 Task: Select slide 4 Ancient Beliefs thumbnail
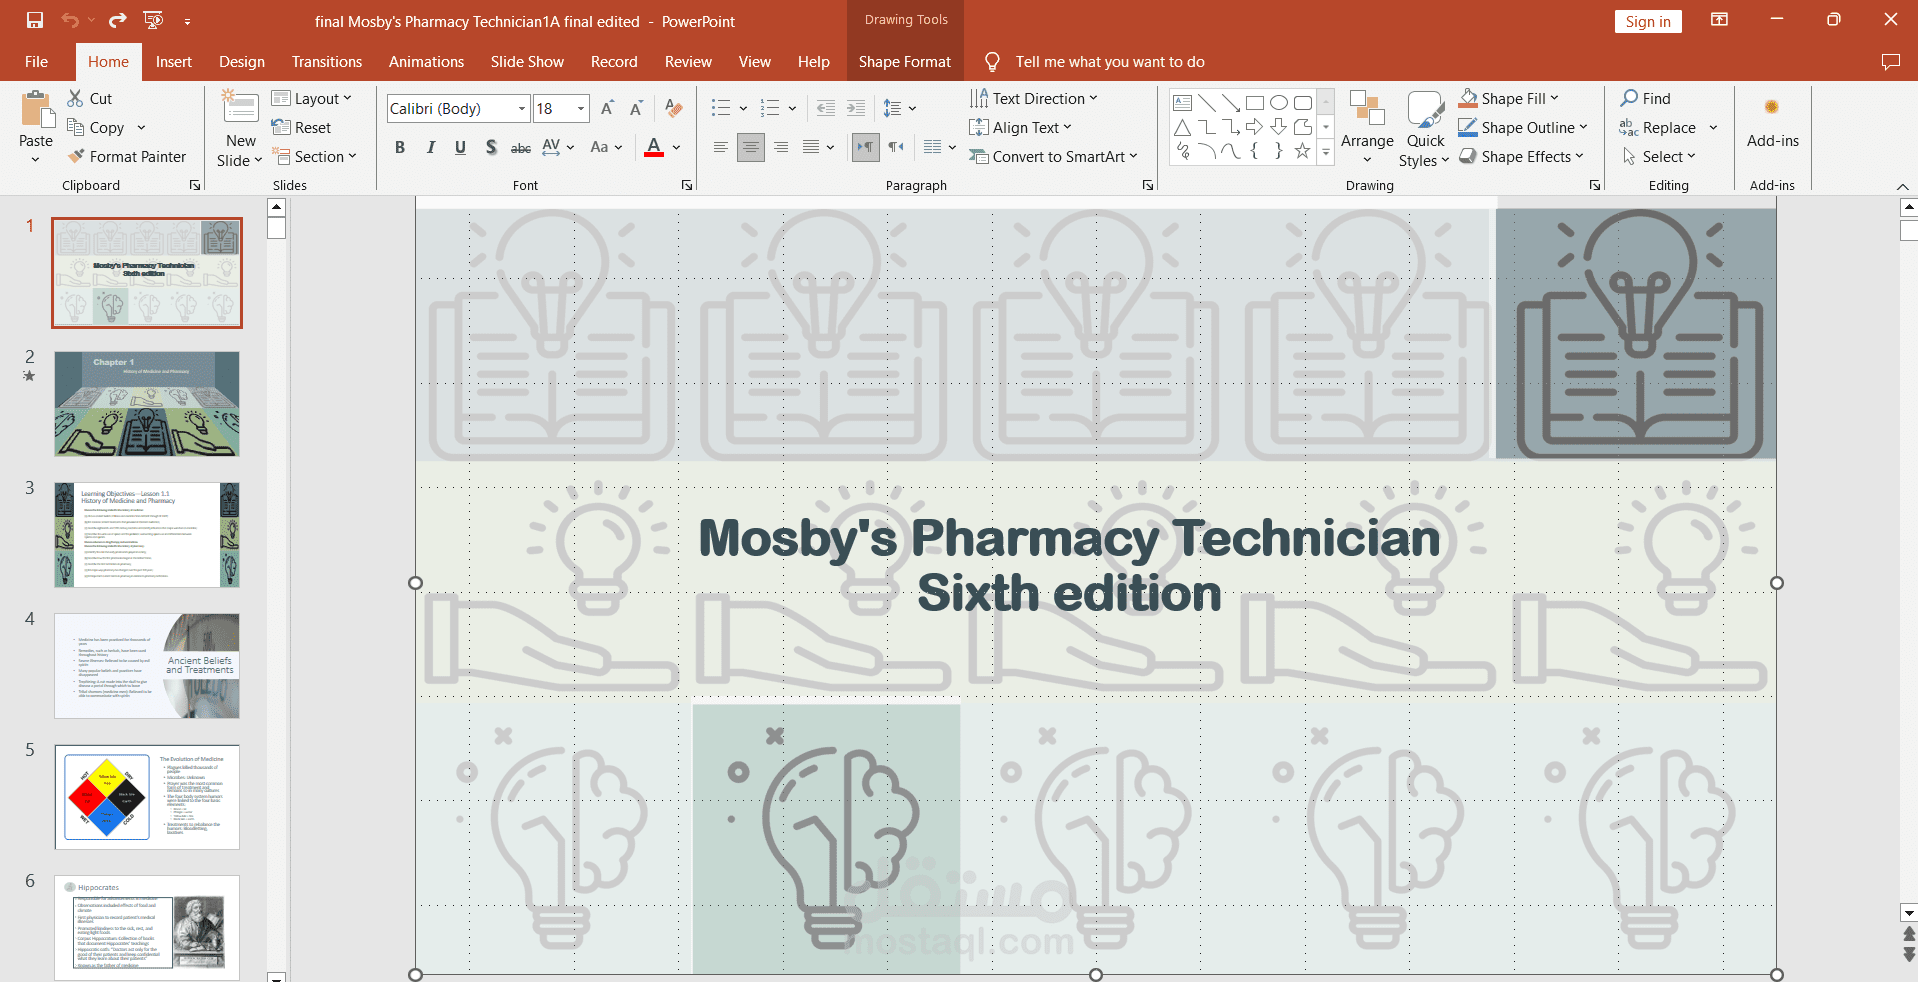click(x=147, y=666)
